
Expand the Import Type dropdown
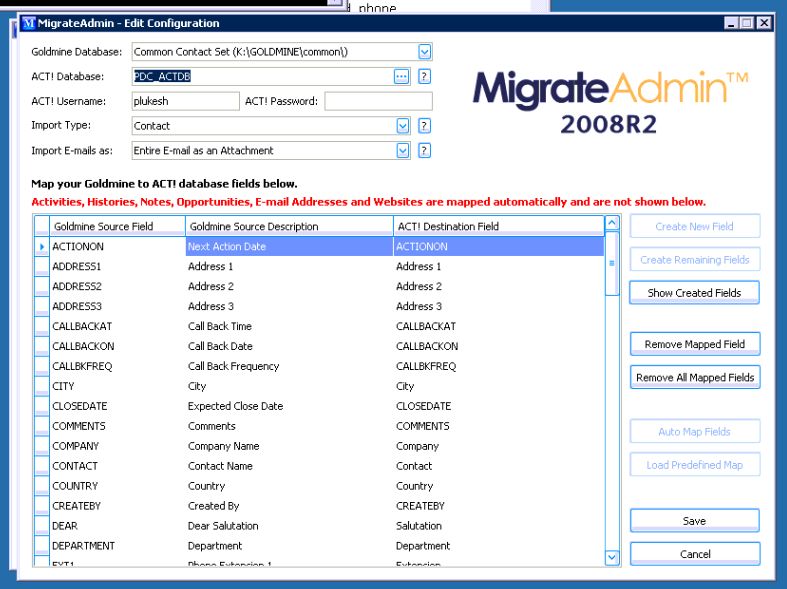click(x=403, y=125)
